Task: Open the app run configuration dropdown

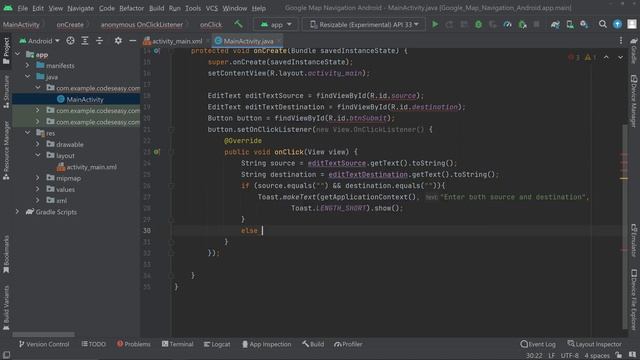Action: (x=276, y=24)
